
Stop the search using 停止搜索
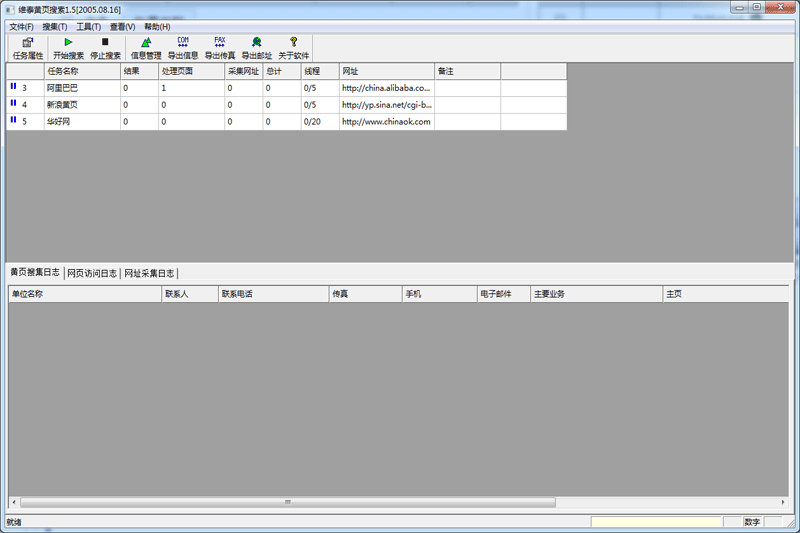coord(105,48)
